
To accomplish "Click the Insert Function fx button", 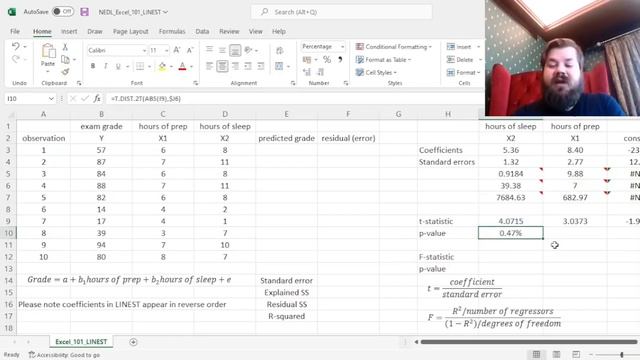I will pos(97,98).
